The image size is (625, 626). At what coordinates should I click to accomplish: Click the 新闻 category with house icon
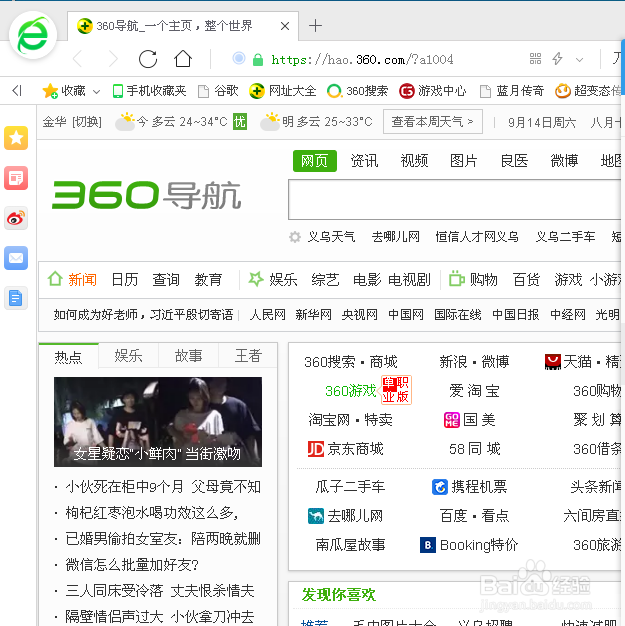pyautogui.click(x=72, y=279)
